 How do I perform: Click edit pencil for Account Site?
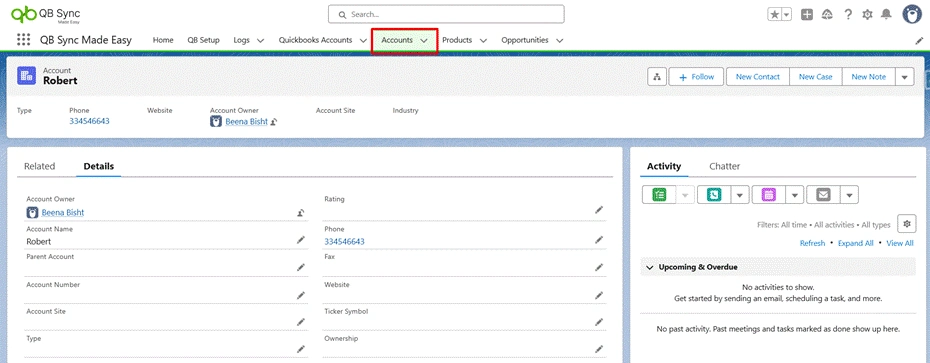301,321
